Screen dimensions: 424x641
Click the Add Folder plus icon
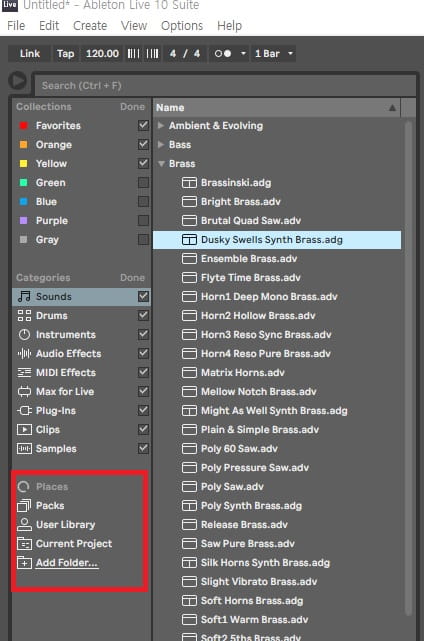click(x=24, y=563)
